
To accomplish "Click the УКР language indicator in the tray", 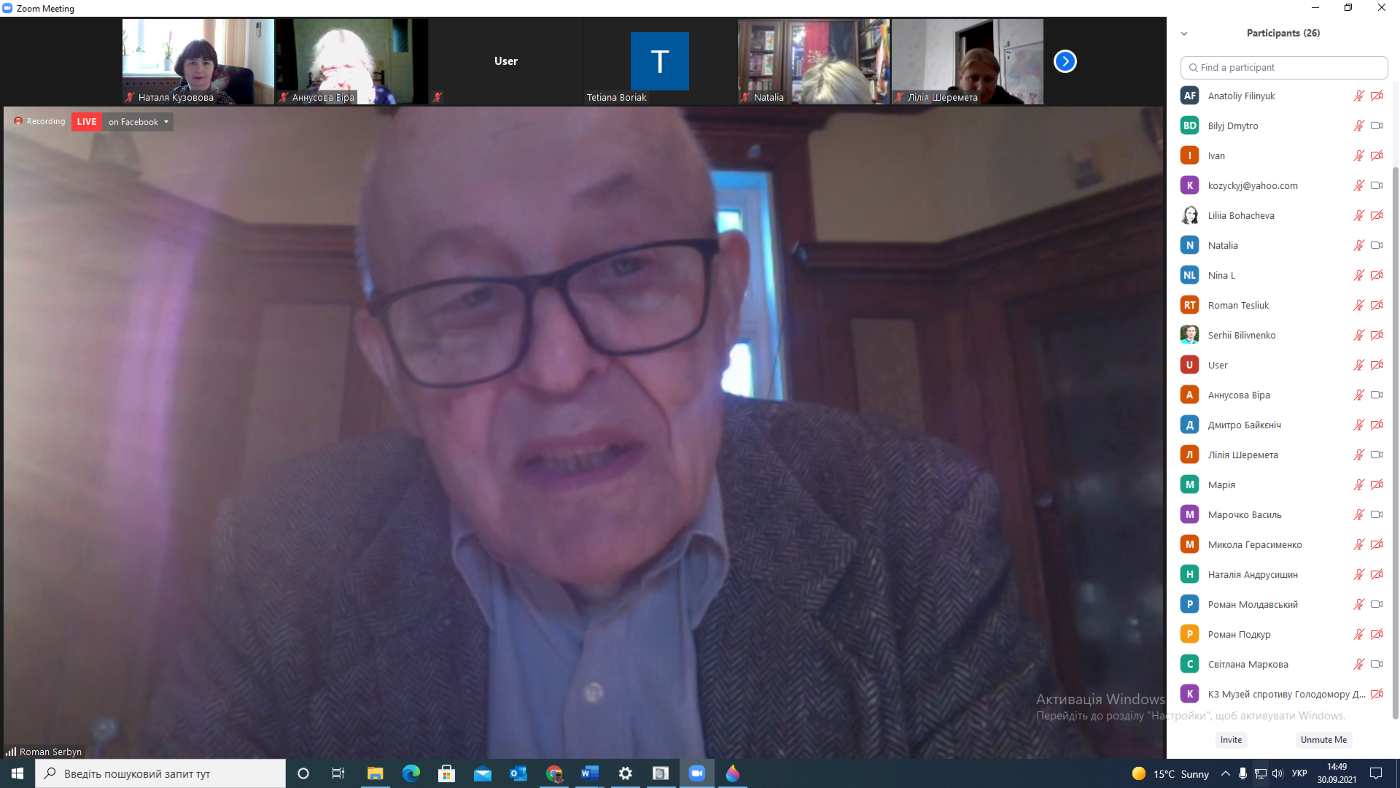I will point(1300,773).
